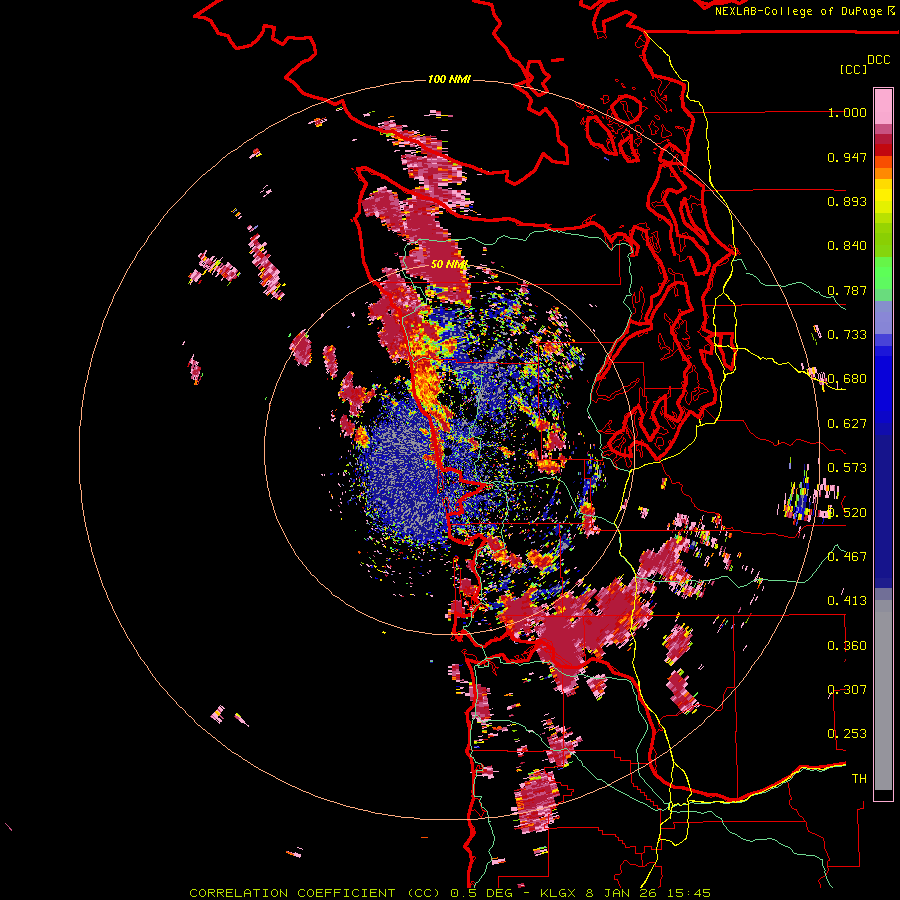The image size is (900, 900).
Task: Click the 0.680 legend value
Action: [x=847, y=379]
